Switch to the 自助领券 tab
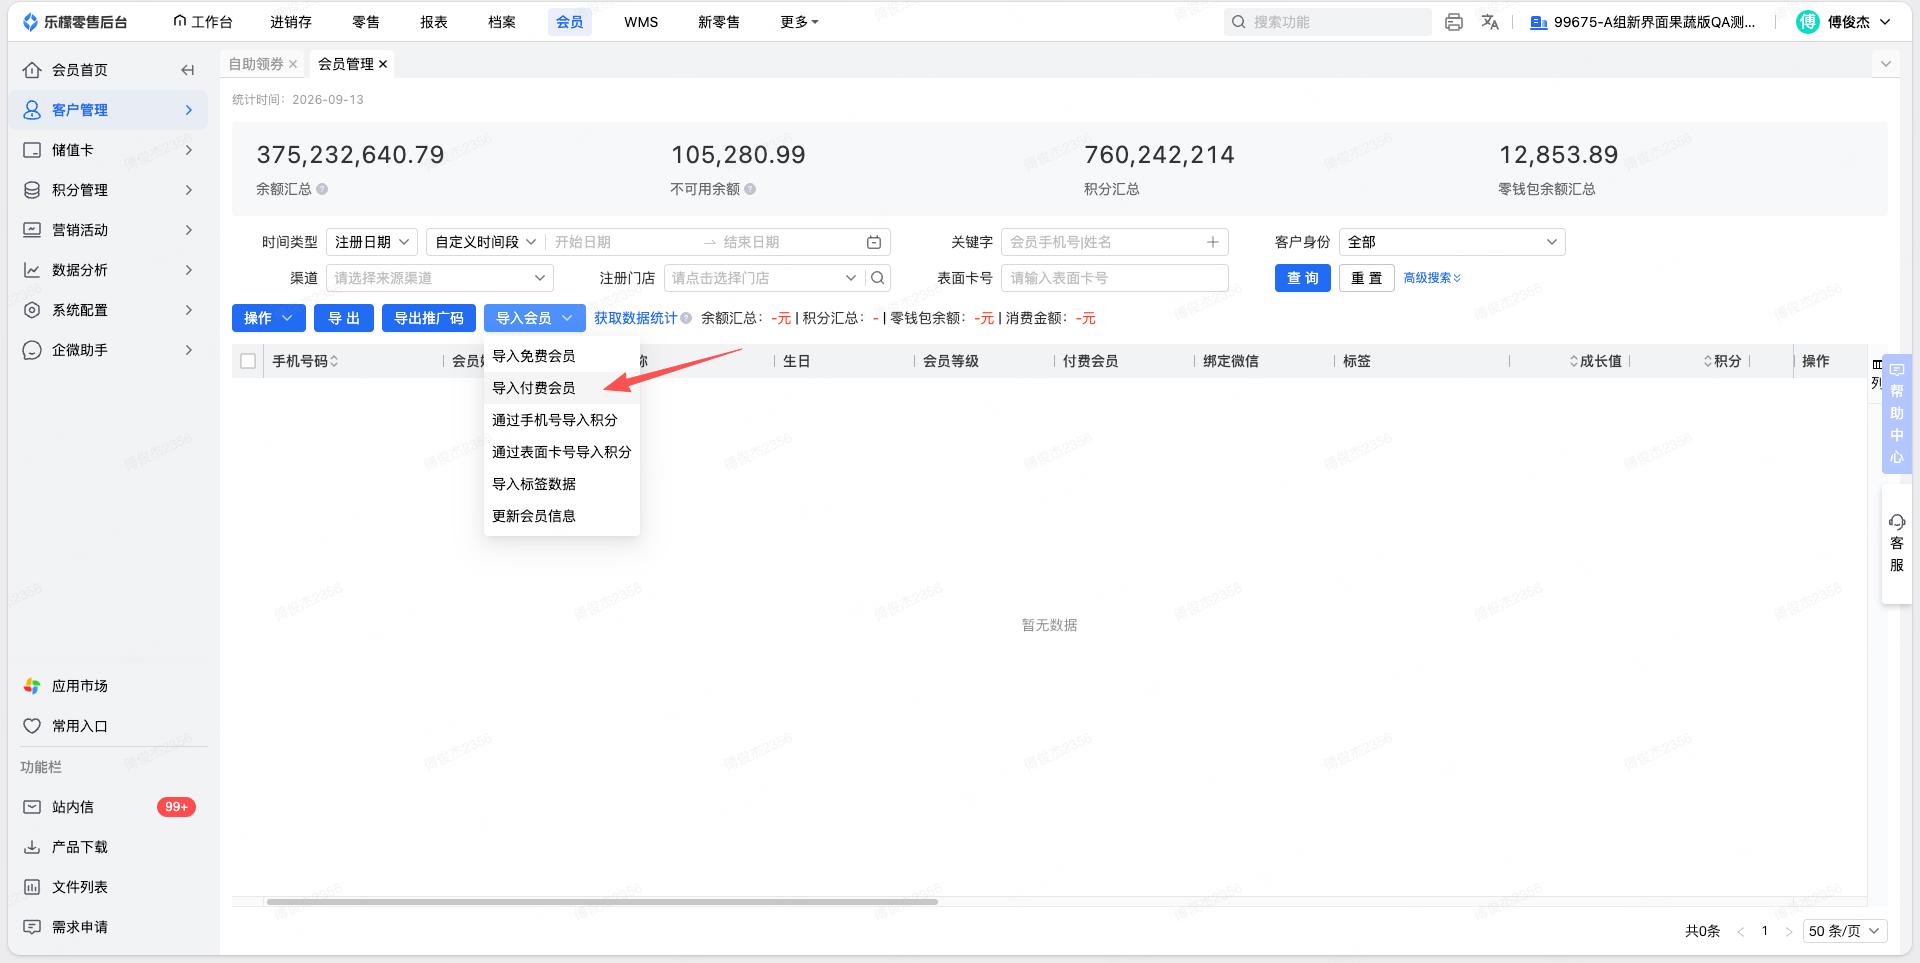This screenshot has width=1920, height=963. pos(256,64)
